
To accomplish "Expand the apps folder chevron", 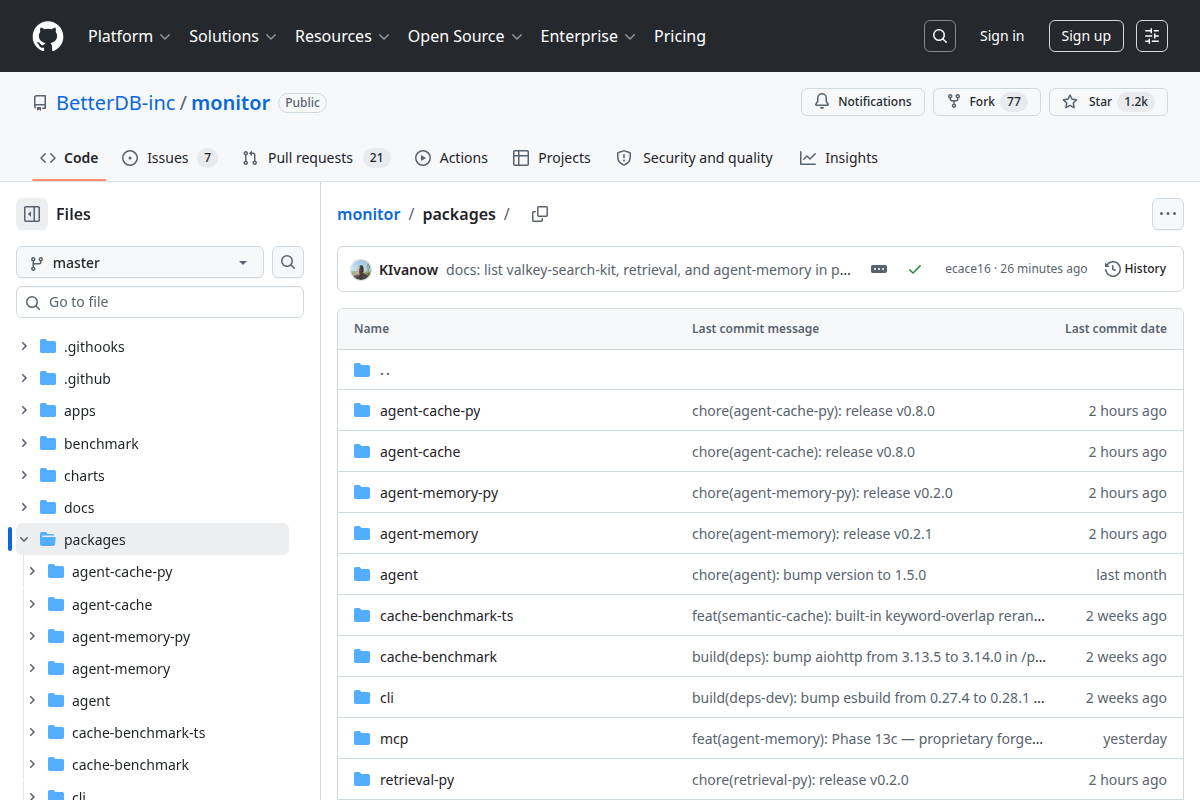I will coord(24,411).
